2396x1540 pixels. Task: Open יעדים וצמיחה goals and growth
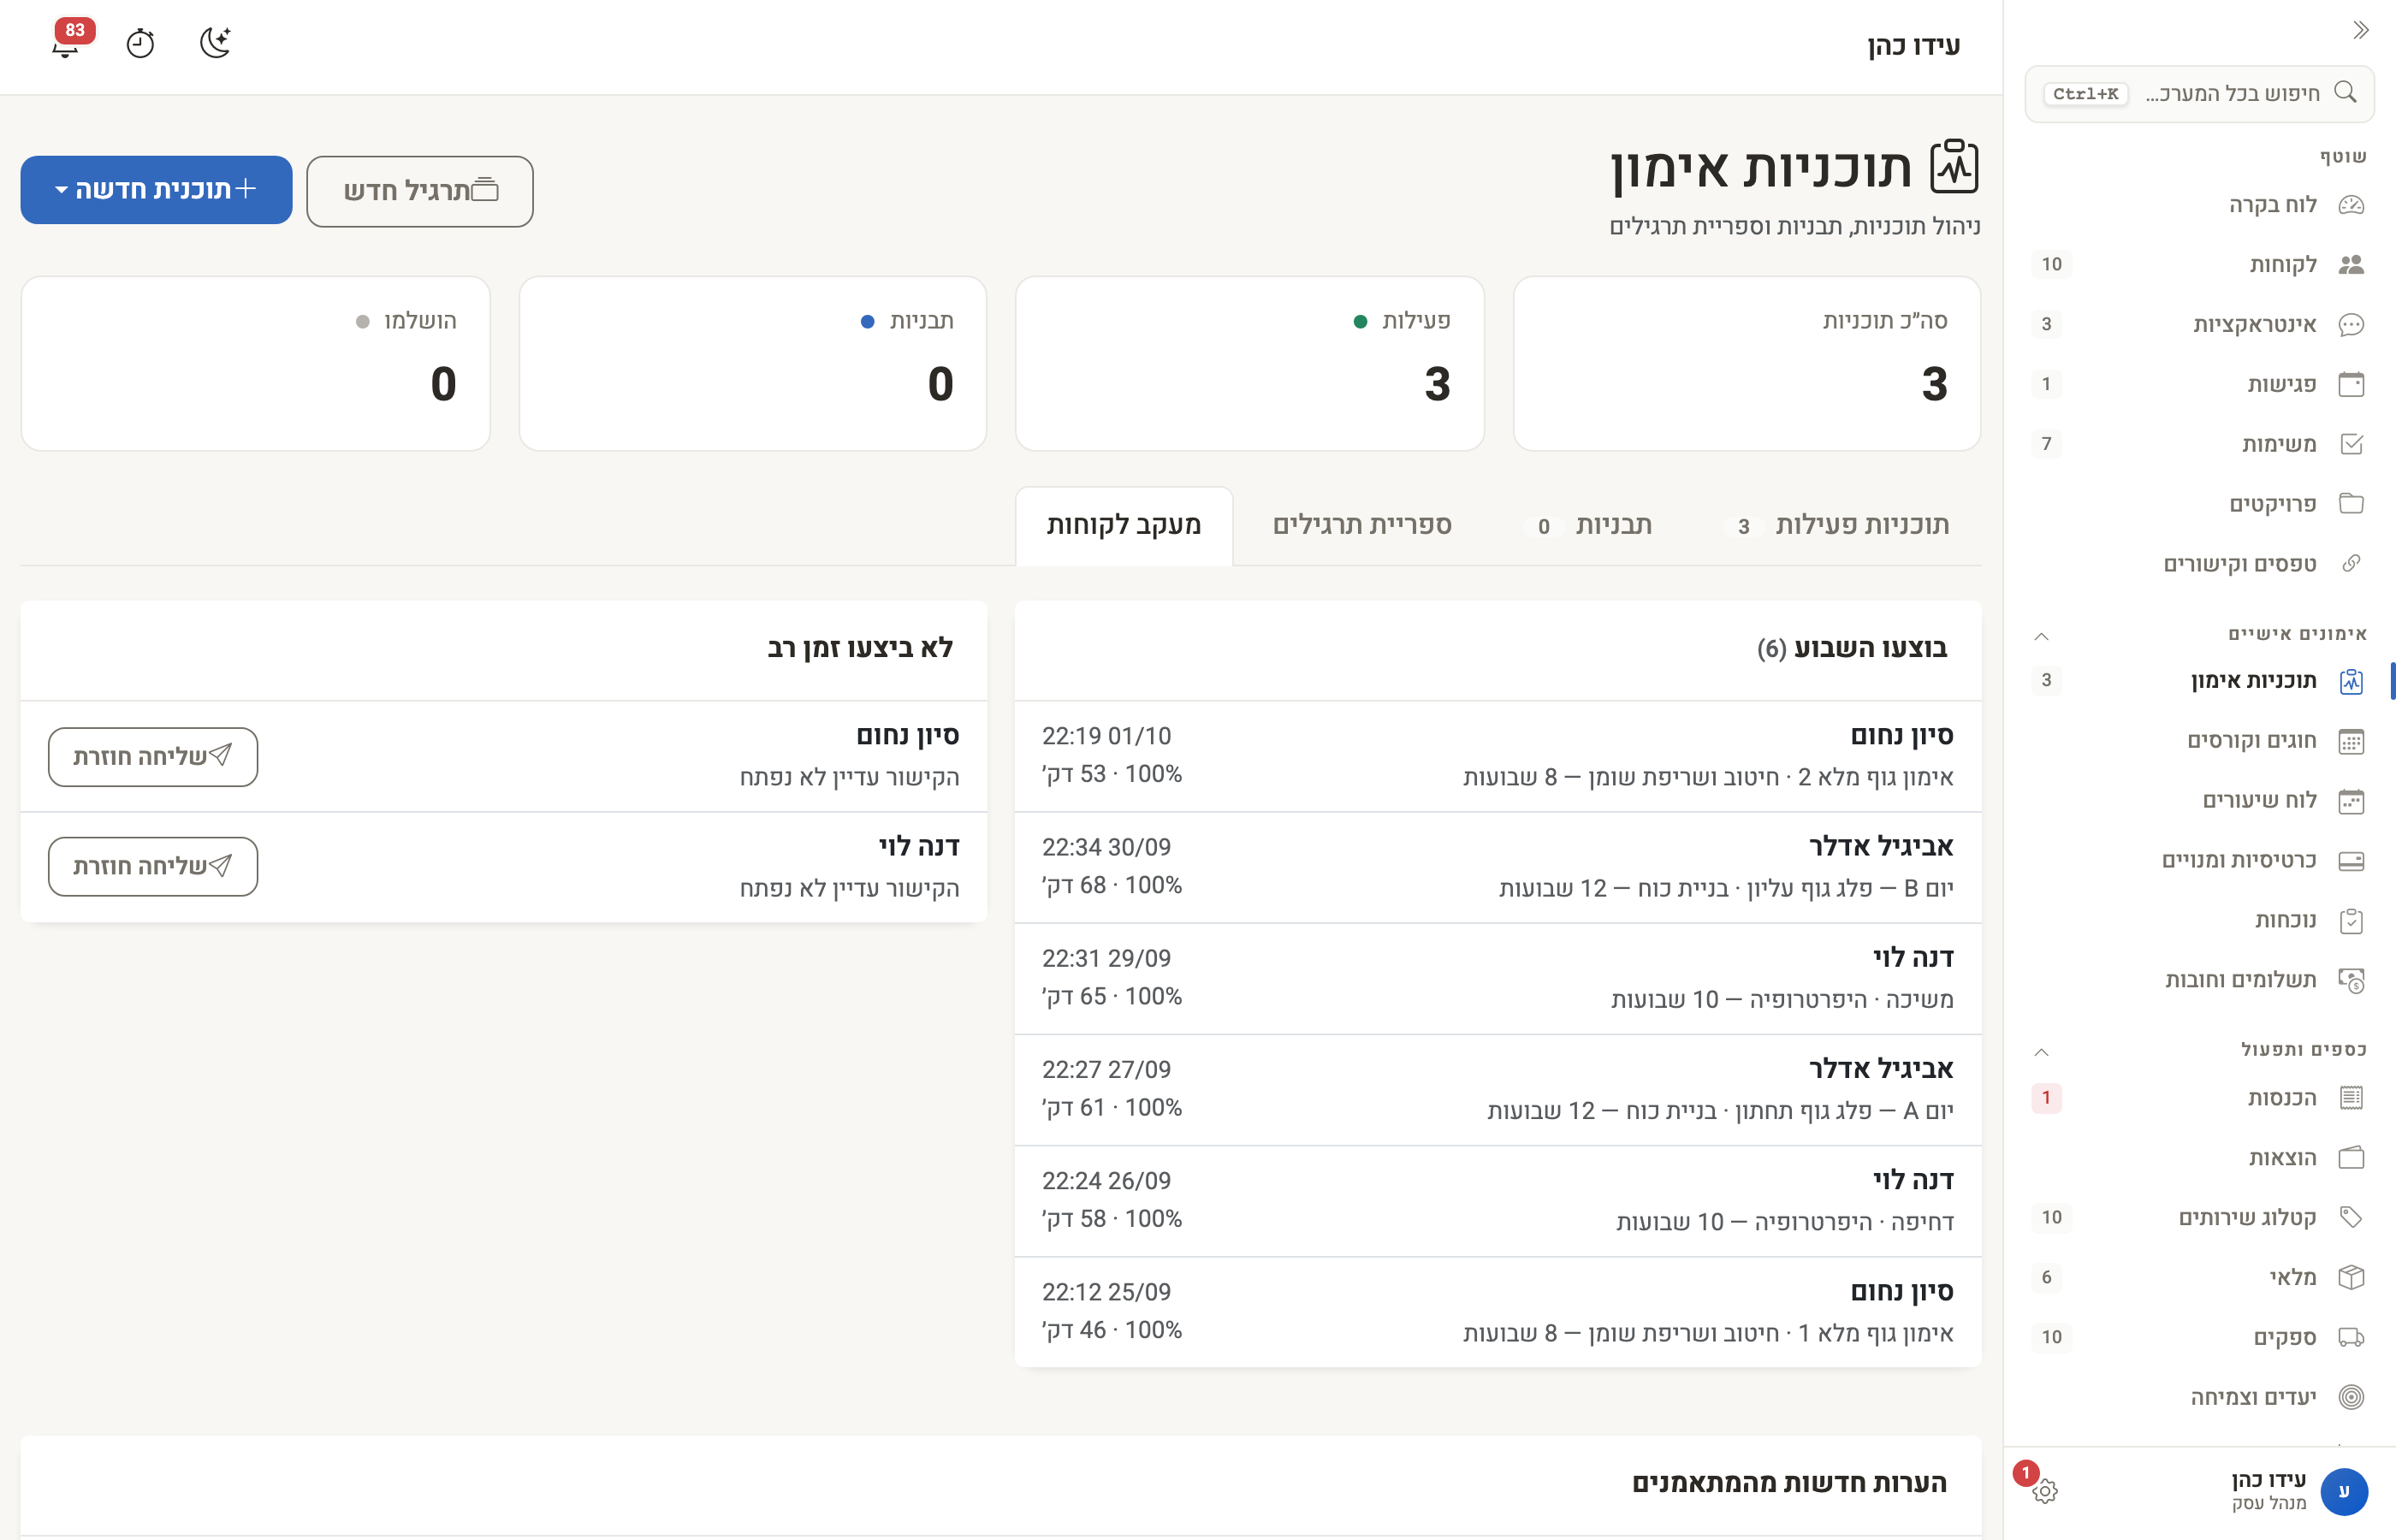coord(2199,1397)
